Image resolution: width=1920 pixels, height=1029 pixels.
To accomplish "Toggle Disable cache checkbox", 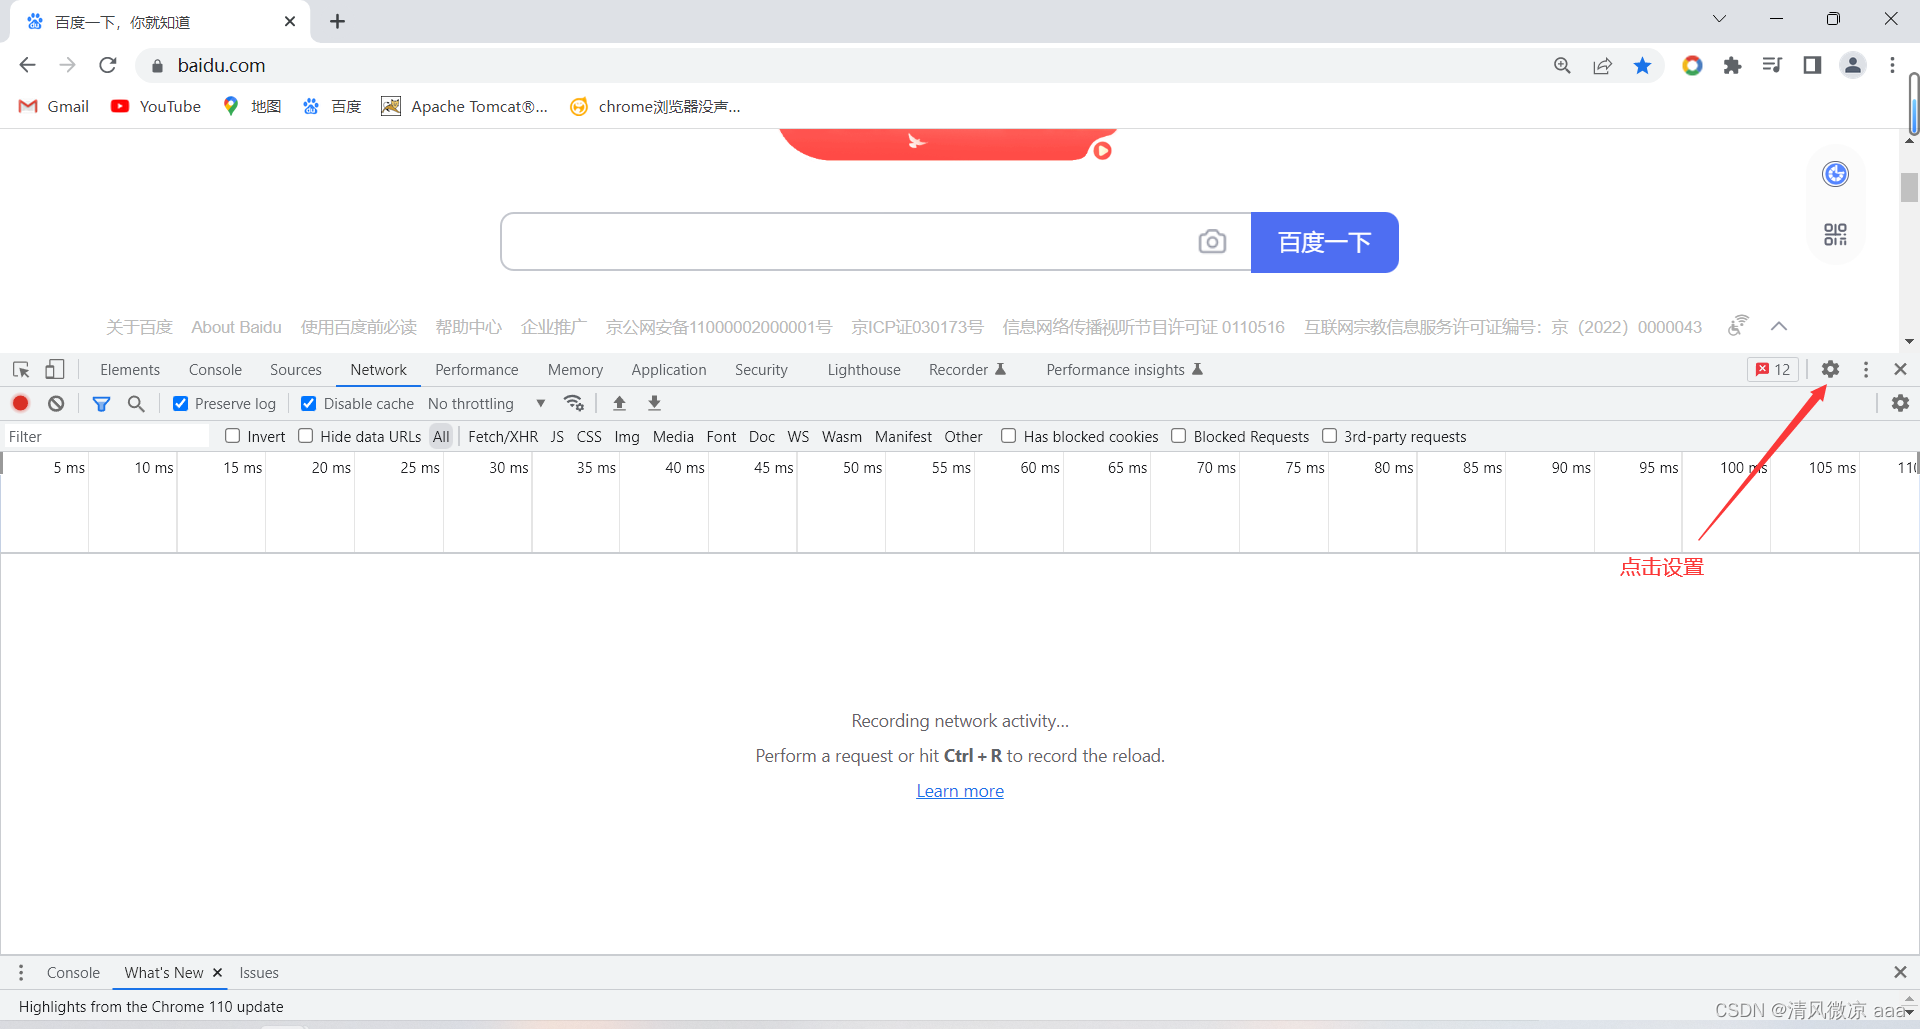I will click(309, 403).
